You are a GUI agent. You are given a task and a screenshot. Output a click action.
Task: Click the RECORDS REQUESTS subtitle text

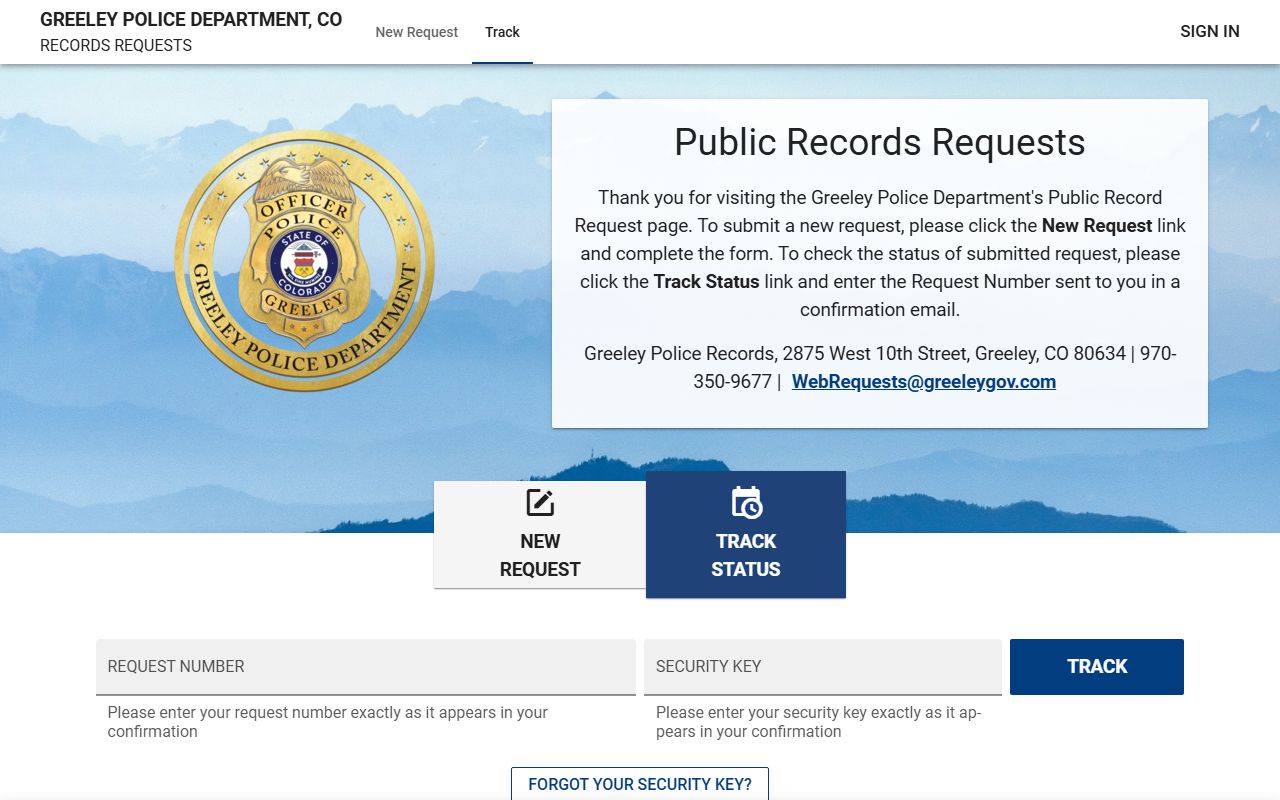pos(116,46)
